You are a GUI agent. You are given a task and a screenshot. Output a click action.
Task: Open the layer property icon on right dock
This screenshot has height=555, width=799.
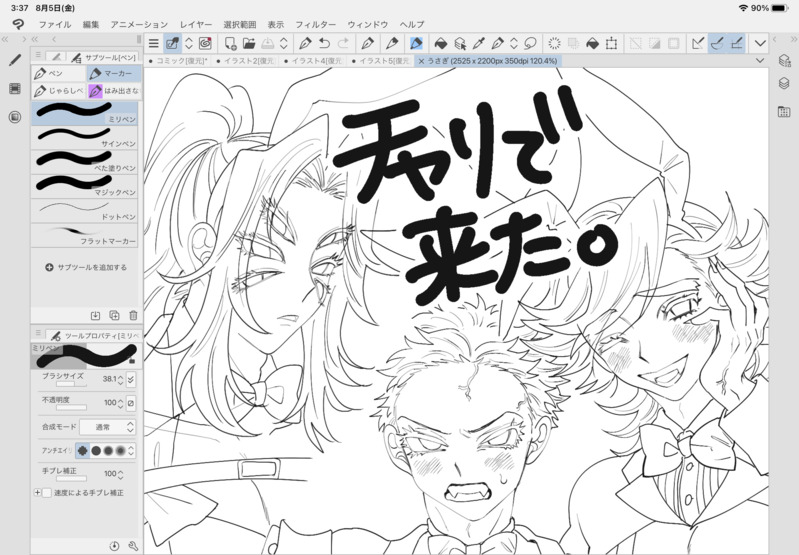[x=784, y=61]
